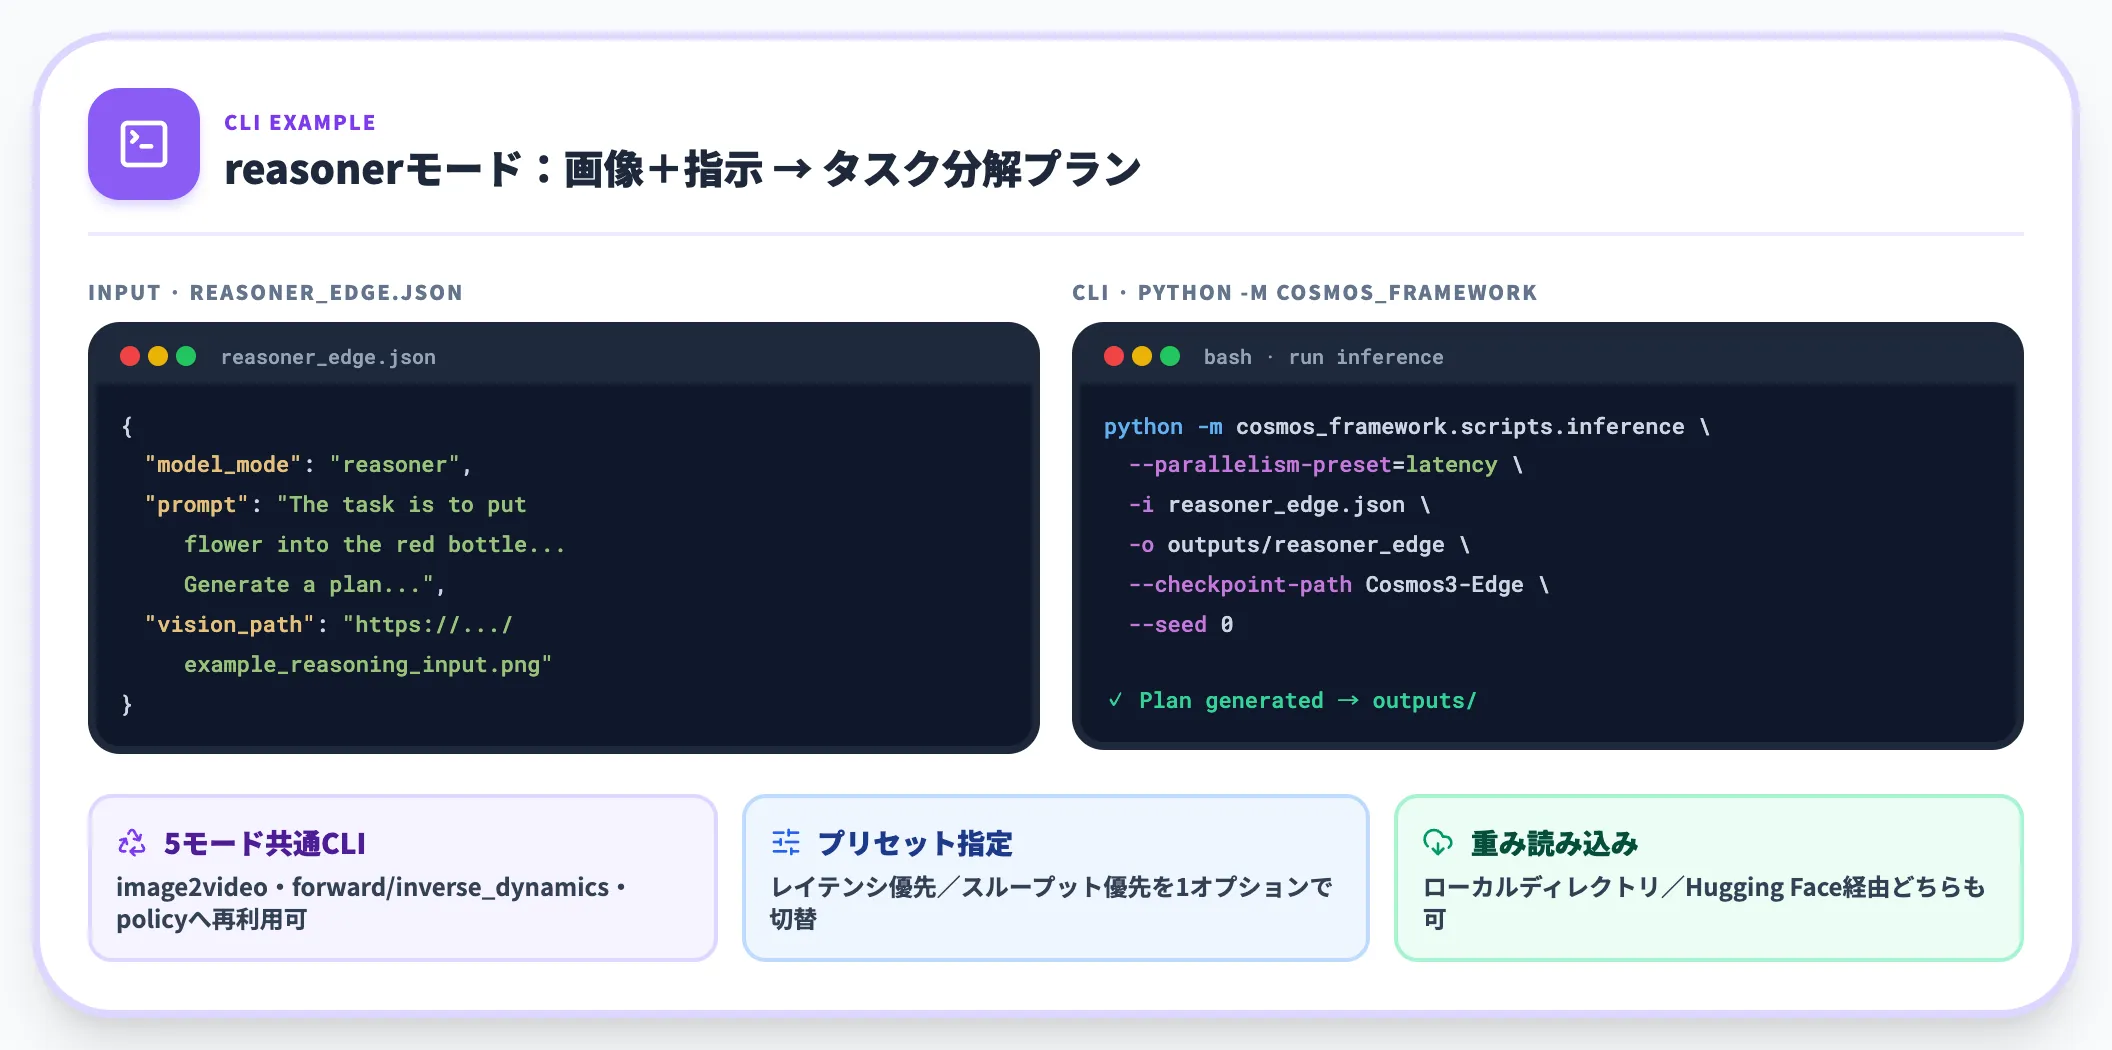Click green dot in bash window
The image size is (2112, 1050).
[1170, 356]
